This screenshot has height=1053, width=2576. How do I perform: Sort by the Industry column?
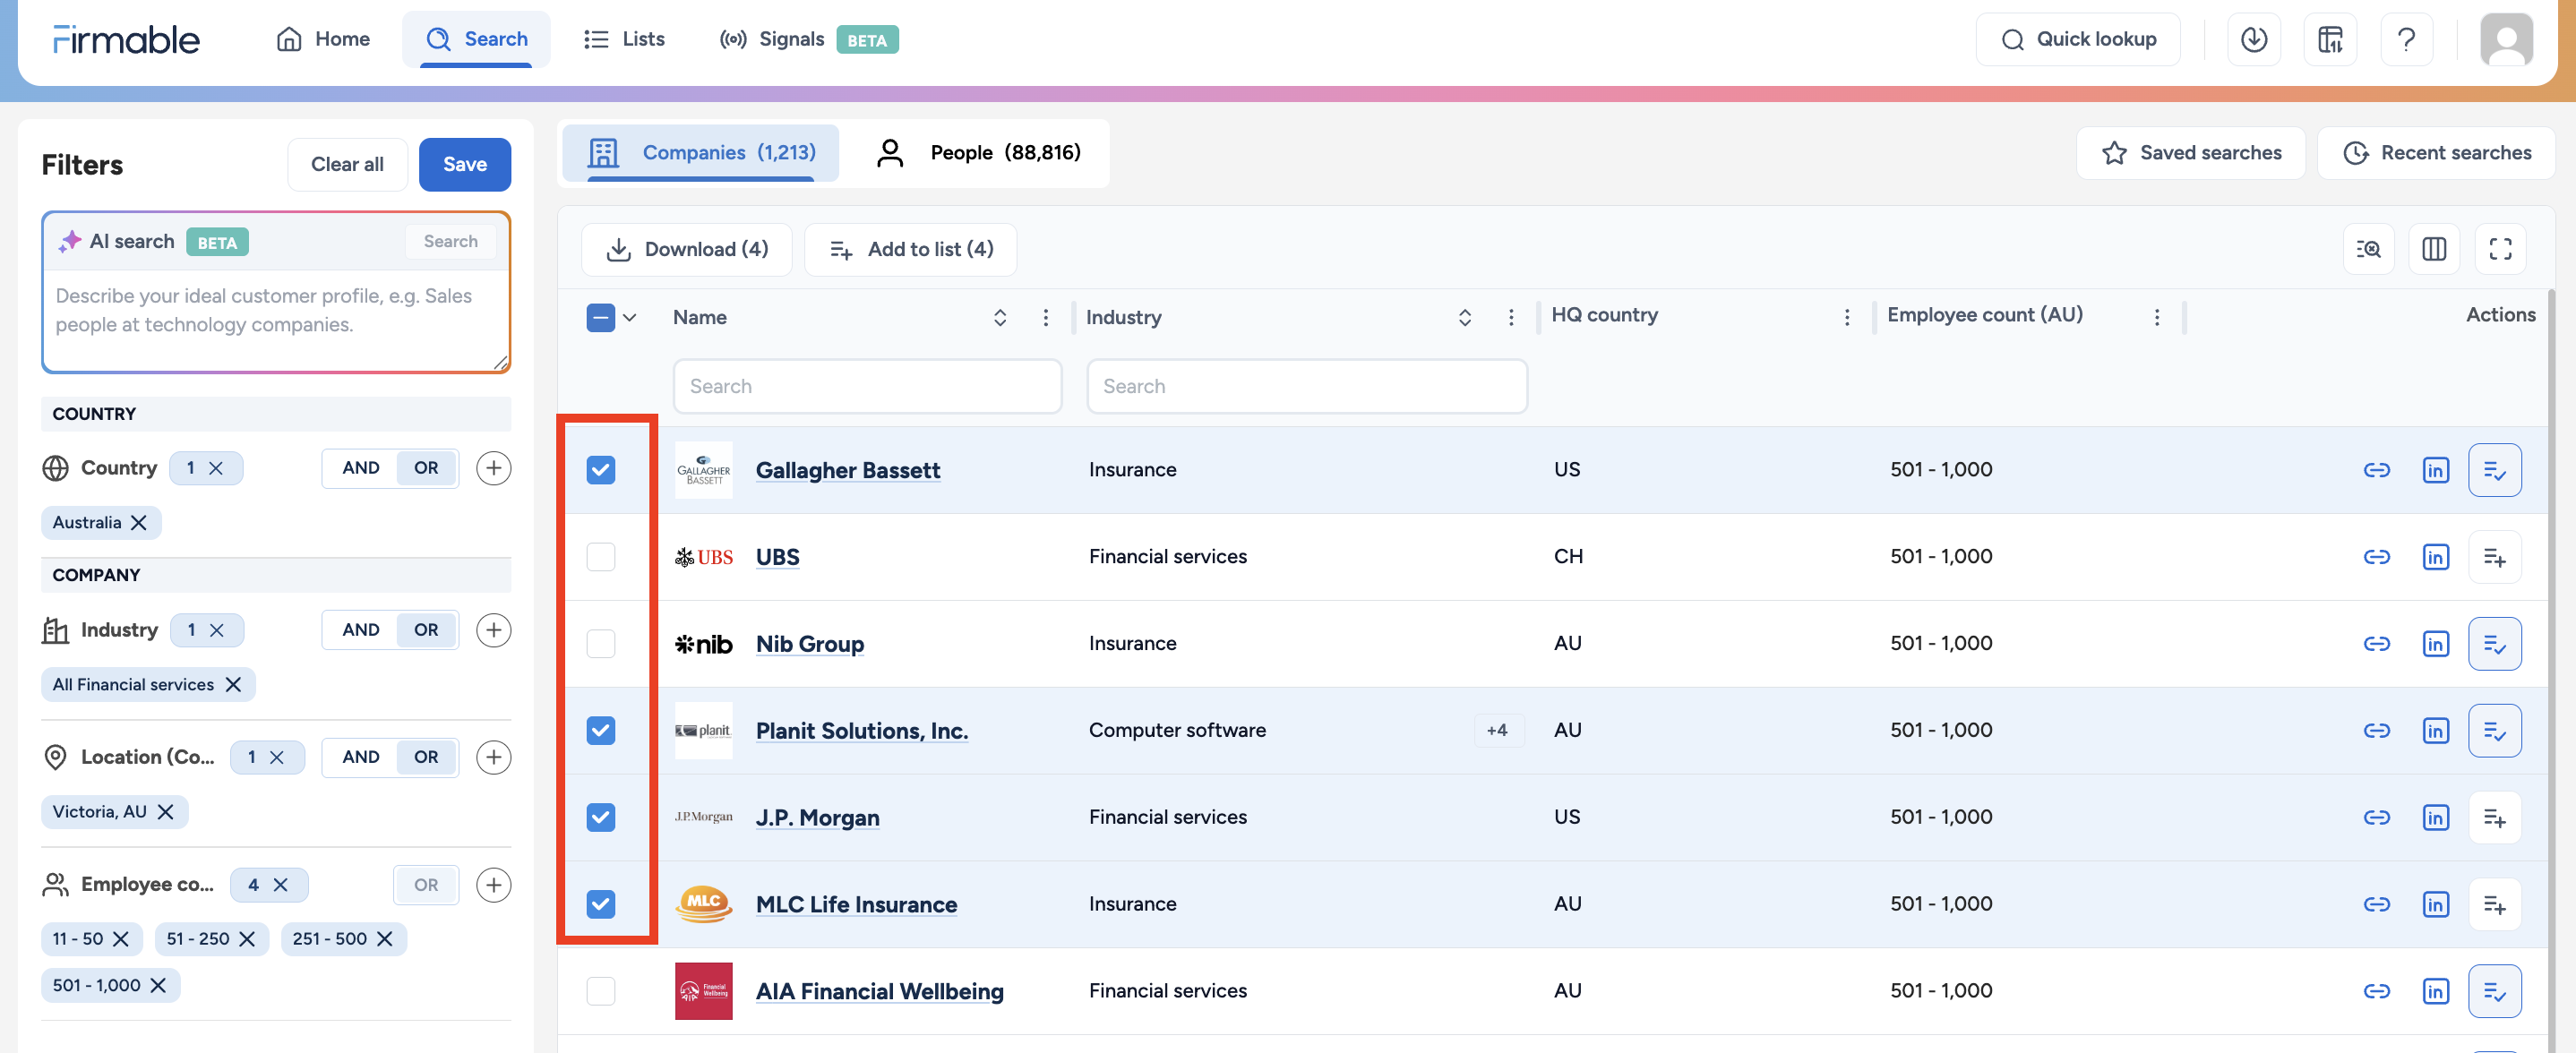[1464, 318]
